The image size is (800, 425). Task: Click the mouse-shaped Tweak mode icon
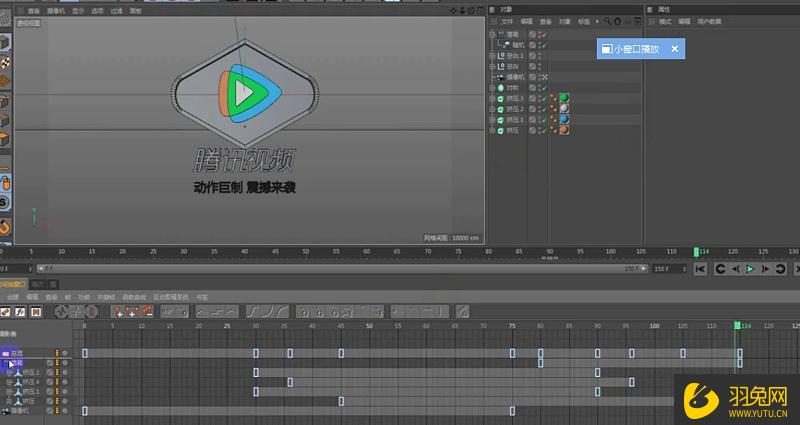click(5, 183)
